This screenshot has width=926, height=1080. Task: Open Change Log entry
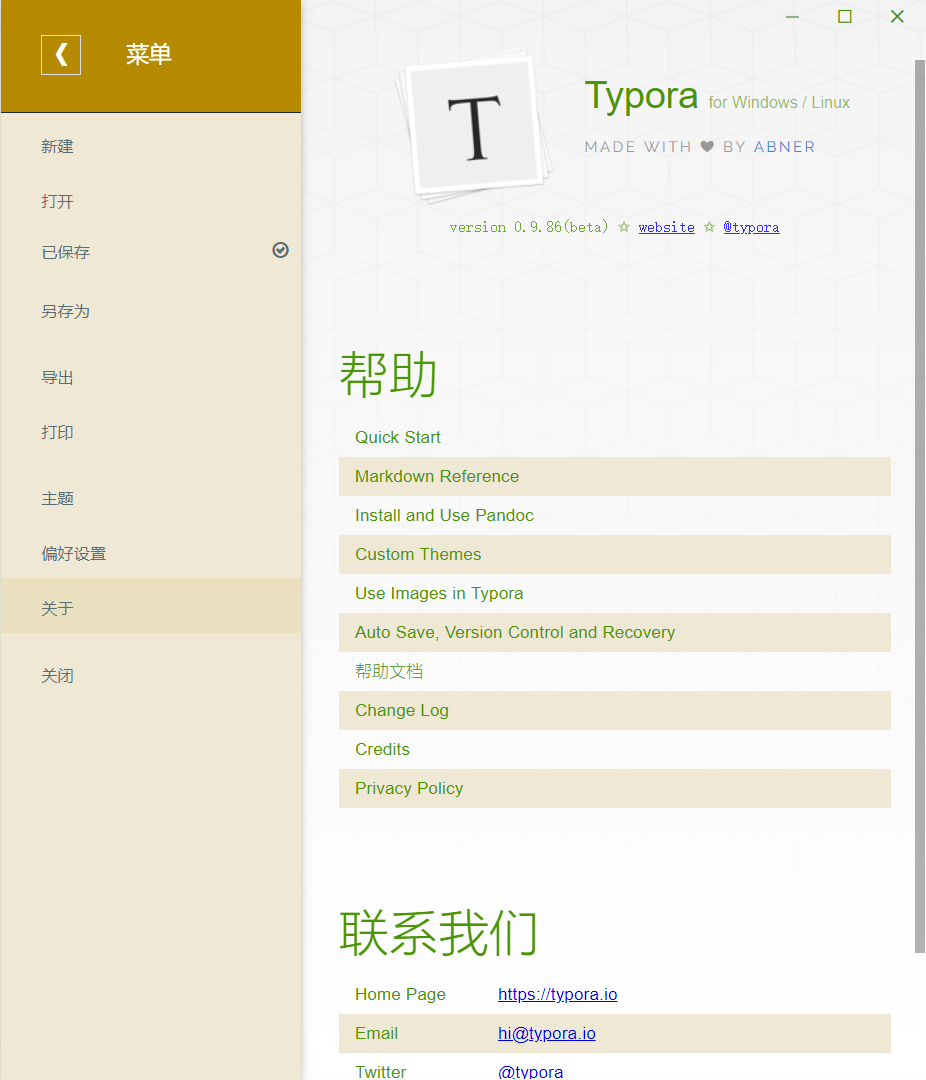[x=615, y=710]
